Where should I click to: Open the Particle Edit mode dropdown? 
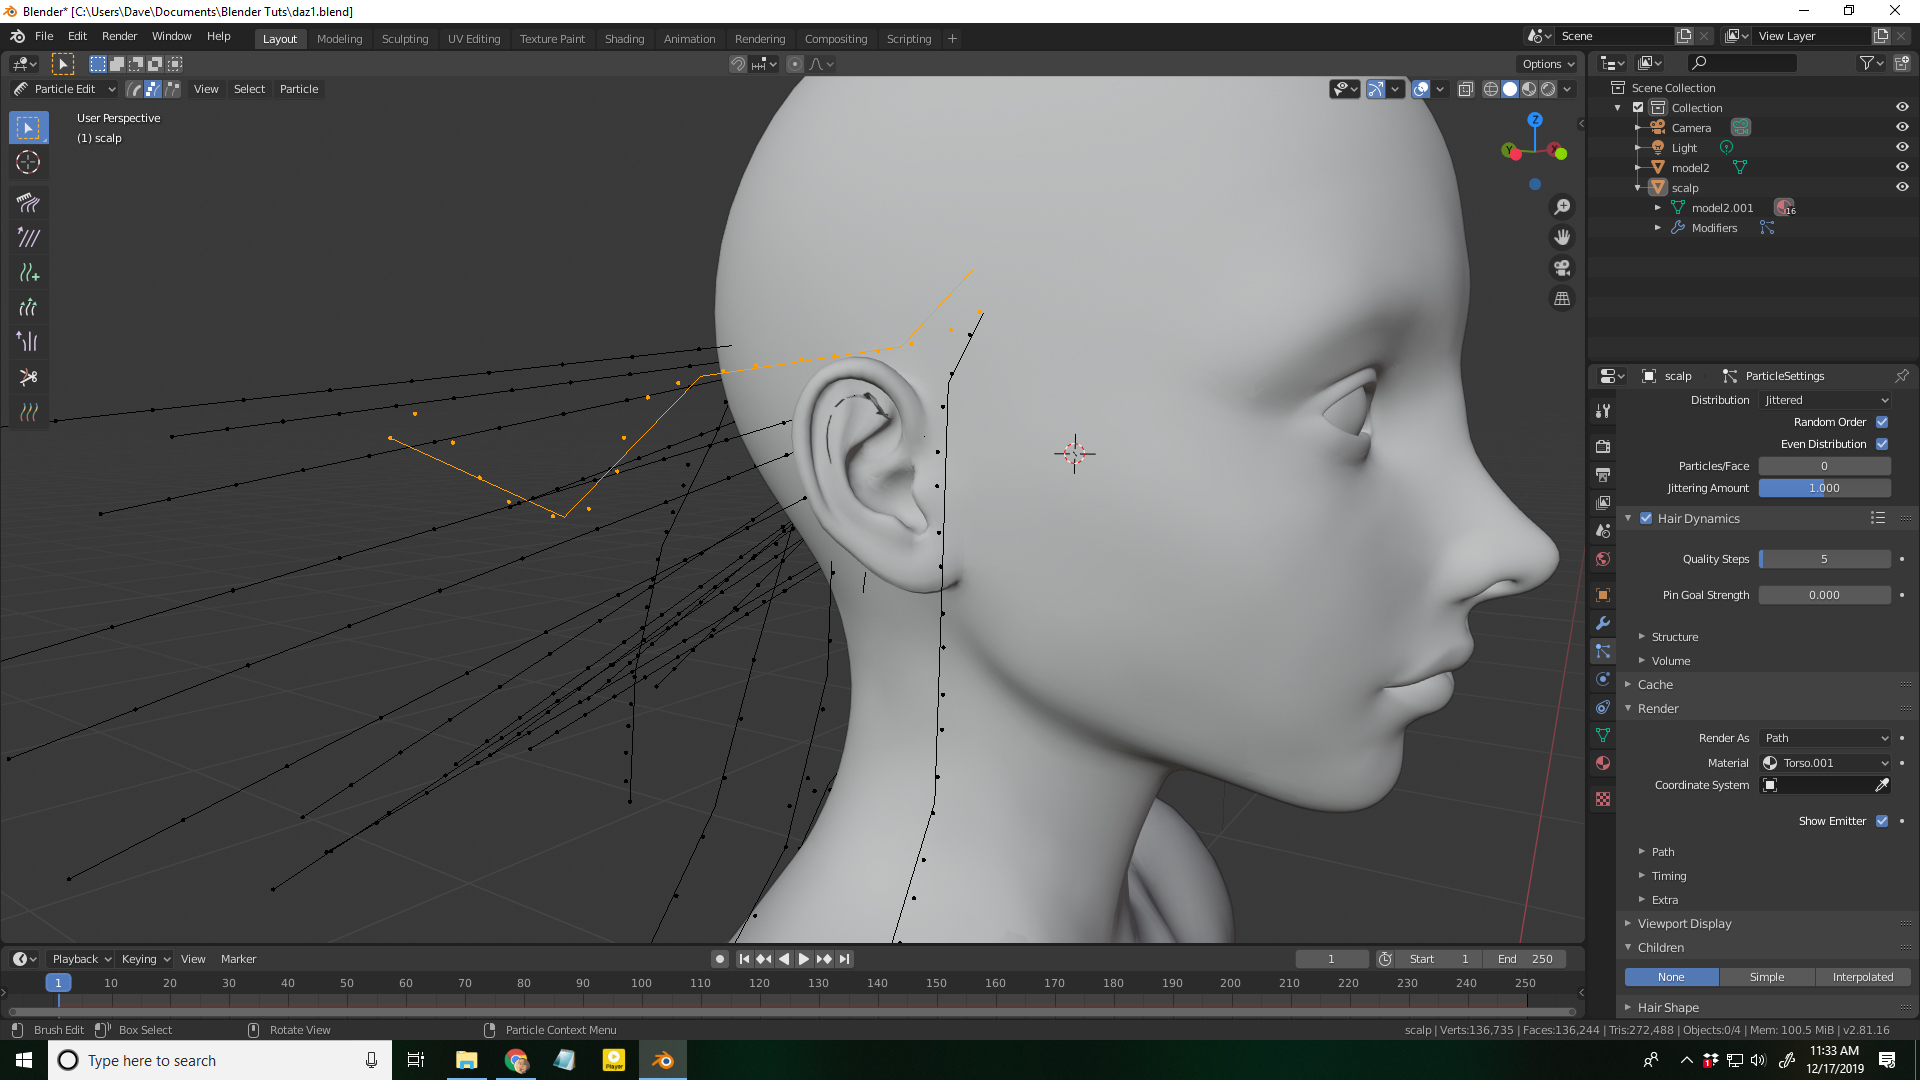(x=65, y=89)
